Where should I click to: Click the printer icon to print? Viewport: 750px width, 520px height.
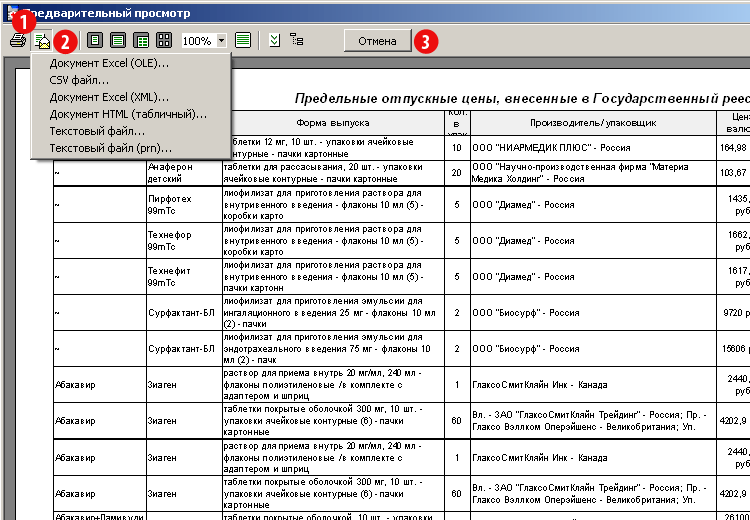point(18,41)
